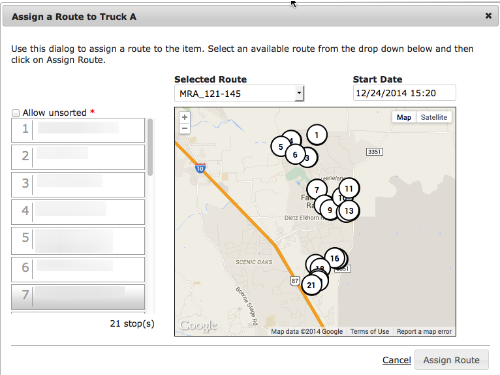
Task: Click stop marker 7 on the map
Action: coord(317,190)
